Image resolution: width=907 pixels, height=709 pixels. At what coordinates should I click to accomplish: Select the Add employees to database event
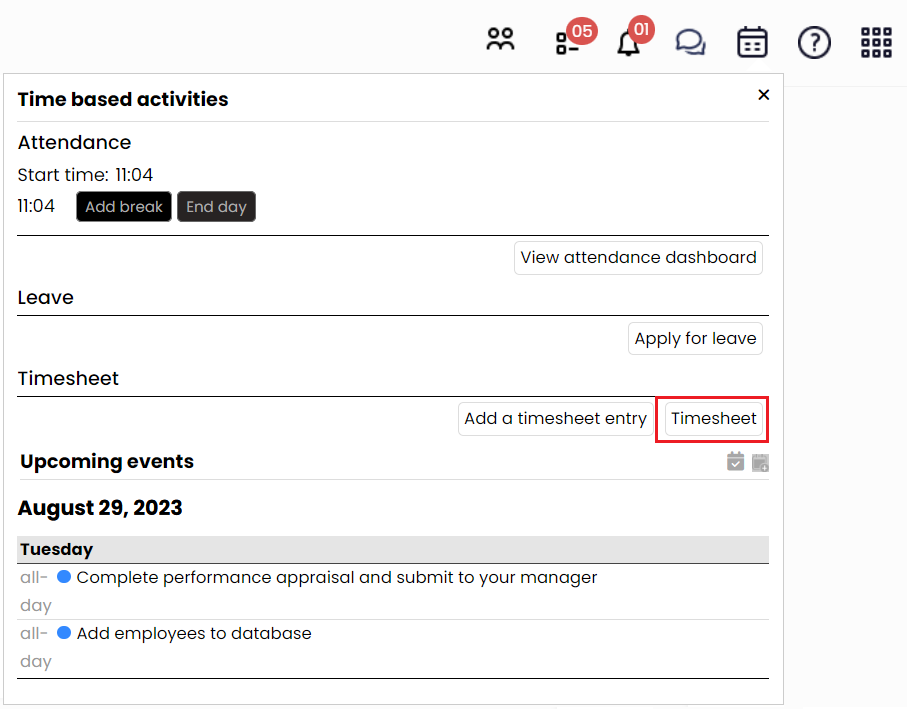pyautogui.click(x=194, y=633)
